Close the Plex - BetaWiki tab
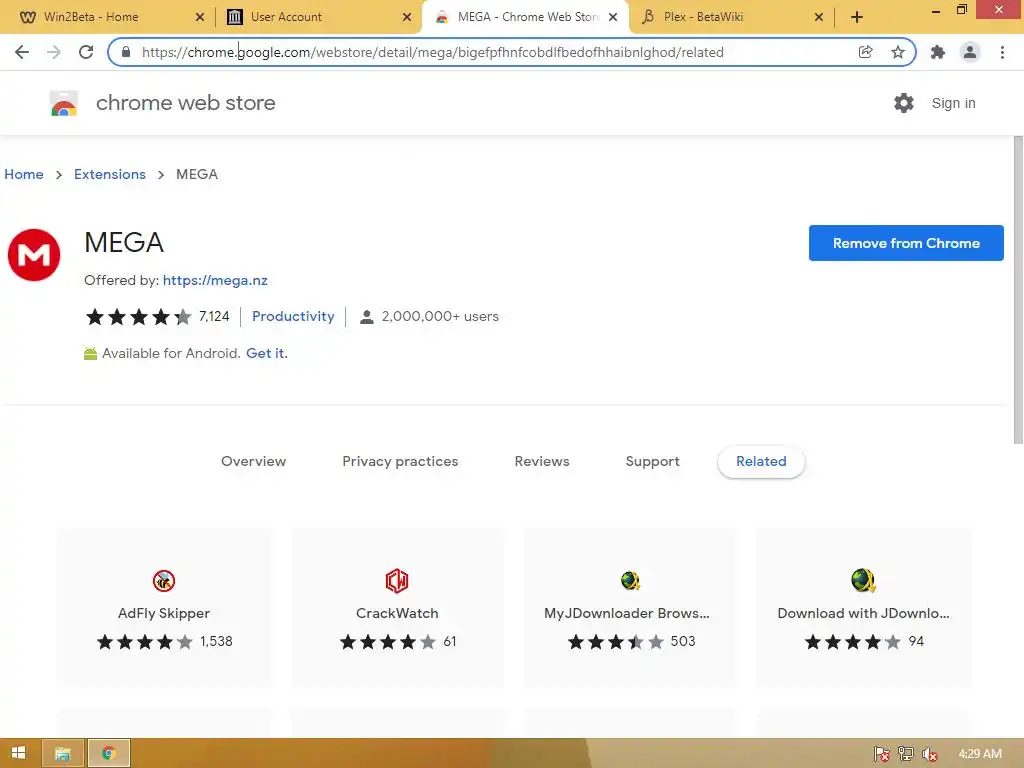The image size is (1024, 768). point(819,17)
